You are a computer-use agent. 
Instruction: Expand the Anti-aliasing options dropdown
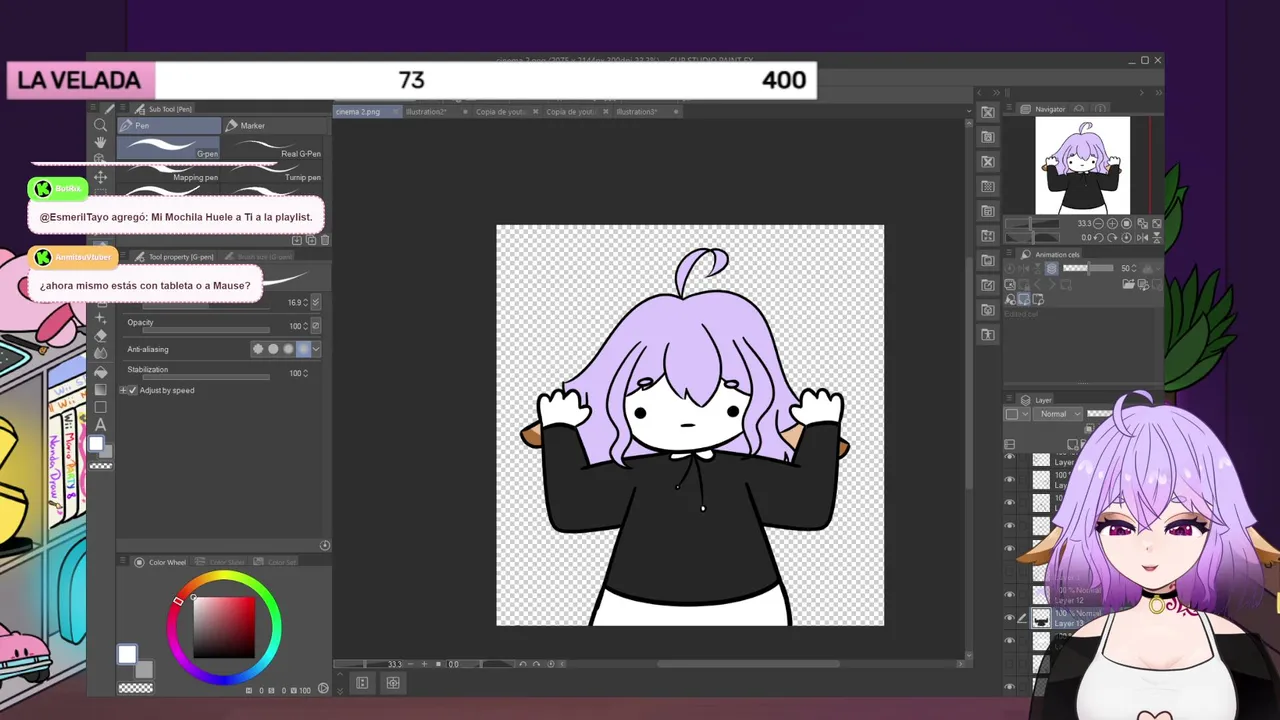pyautogui.click(x=316, y=349)
